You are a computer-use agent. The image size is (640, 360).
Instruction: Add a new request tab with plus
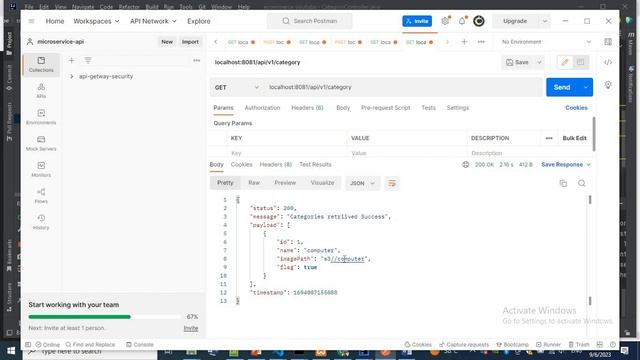click(x=464, y=42)
